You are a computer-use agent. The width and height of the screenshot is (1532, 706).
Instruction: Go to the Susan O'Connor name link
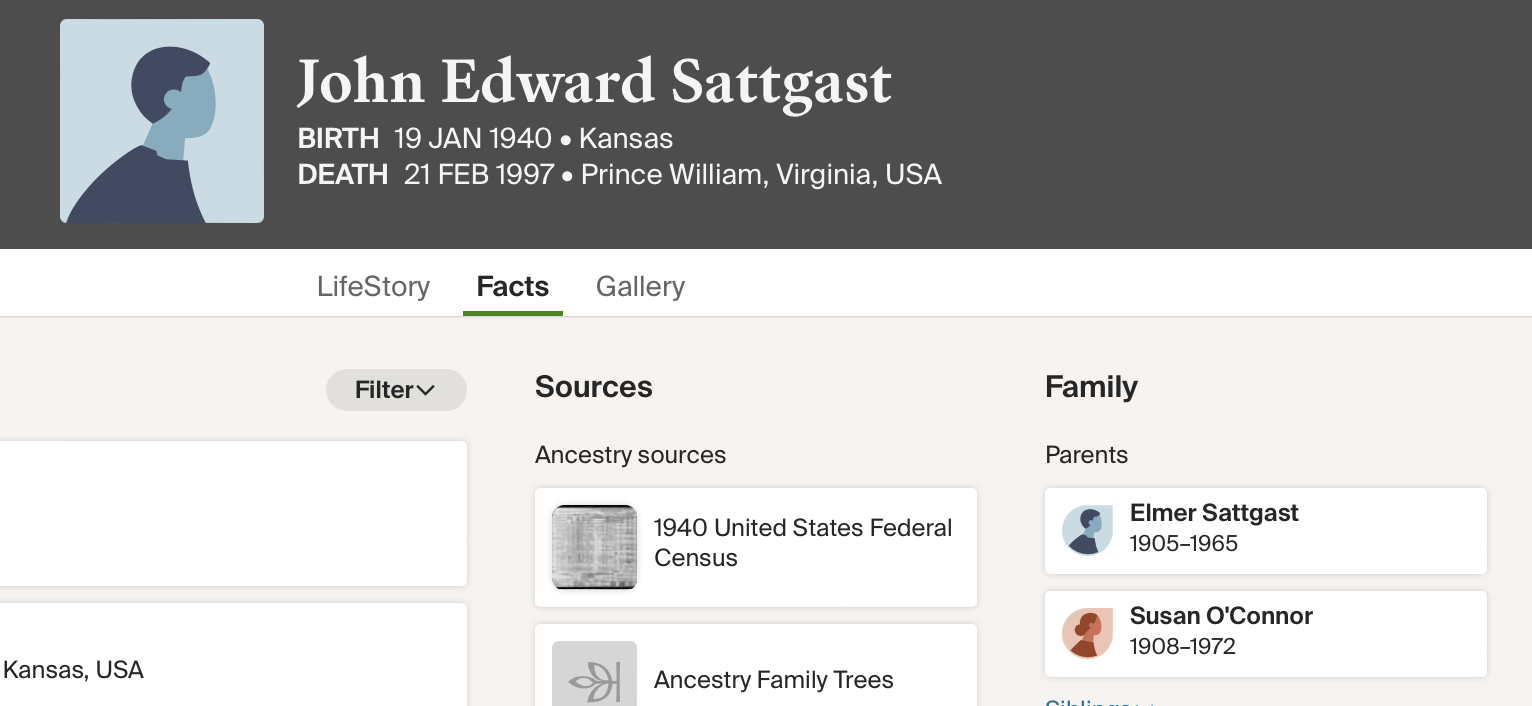(x=1220, y=616)
